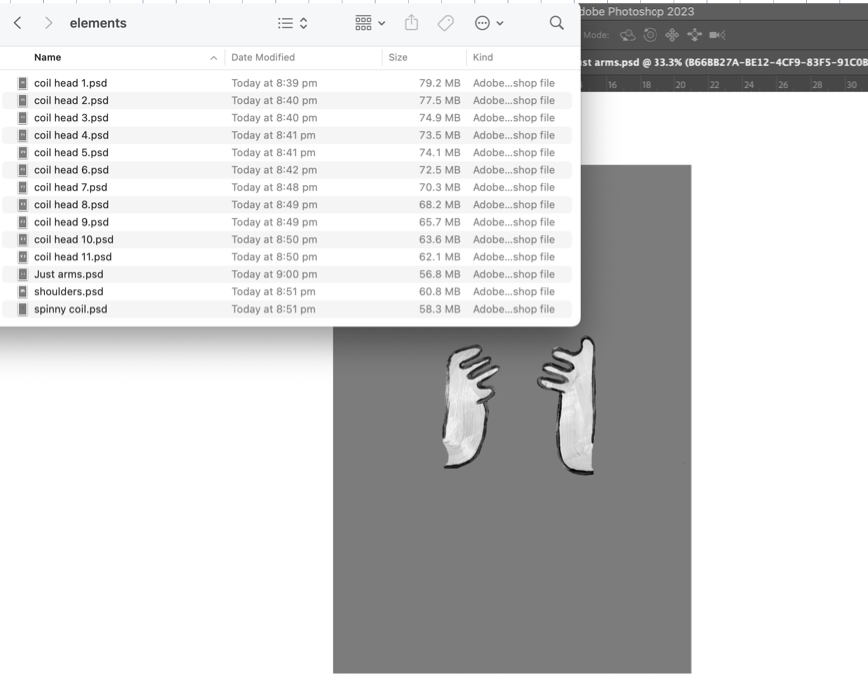Viewport: 868px width, 694px height.
Task: Select the 3D Scale camera icon
Action: click(x=717, y=35)
